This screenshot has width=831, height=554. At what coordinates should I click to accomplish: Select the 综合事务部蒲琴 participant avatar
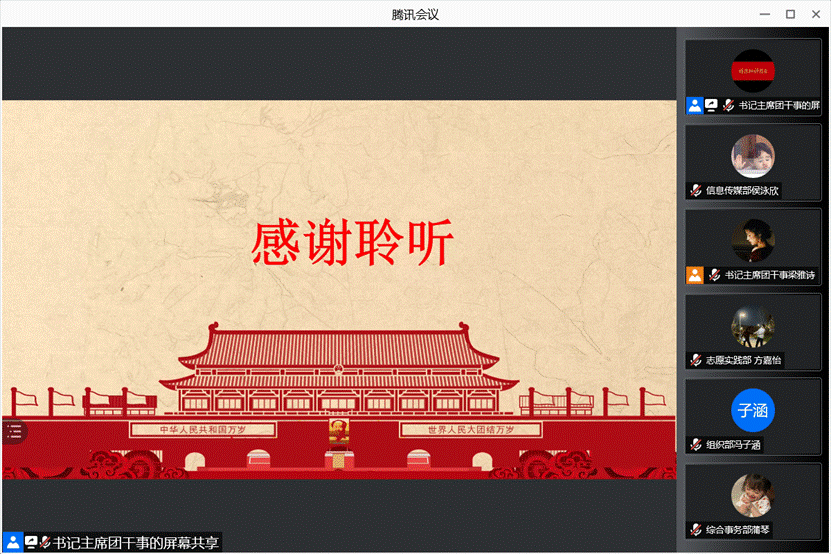pyautogui.click(x=753, y=495)
